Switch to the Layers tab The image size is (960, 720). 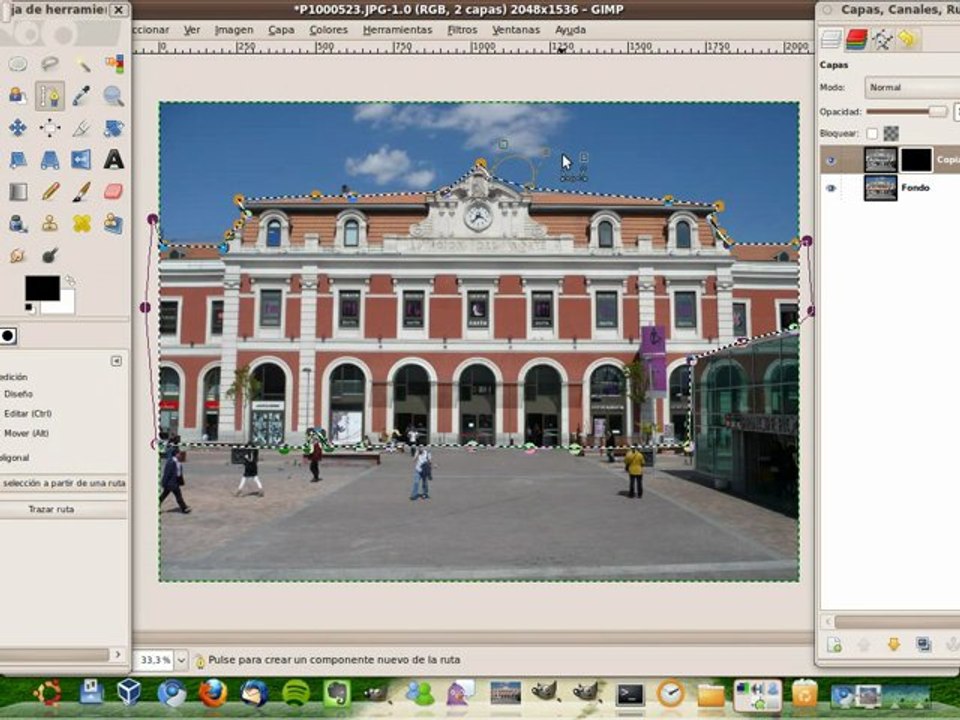[831, 40]
